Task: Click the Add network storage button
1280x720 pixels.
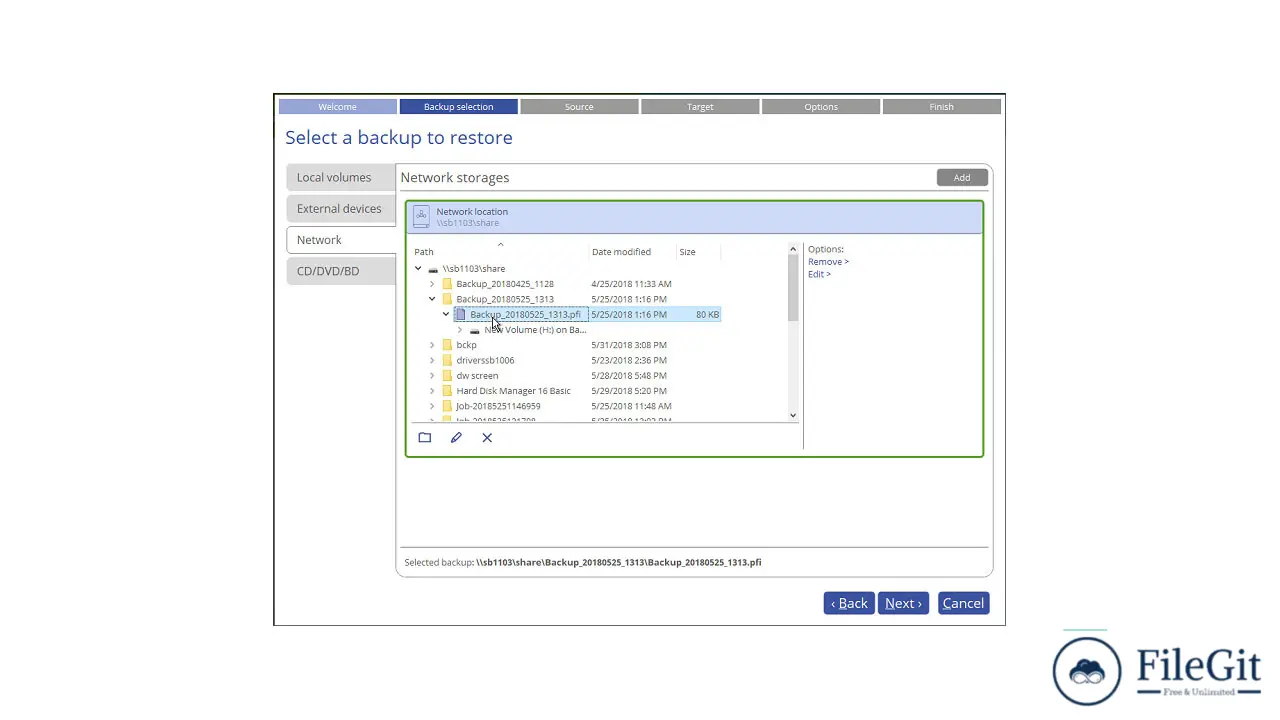Action: (962, 178)
